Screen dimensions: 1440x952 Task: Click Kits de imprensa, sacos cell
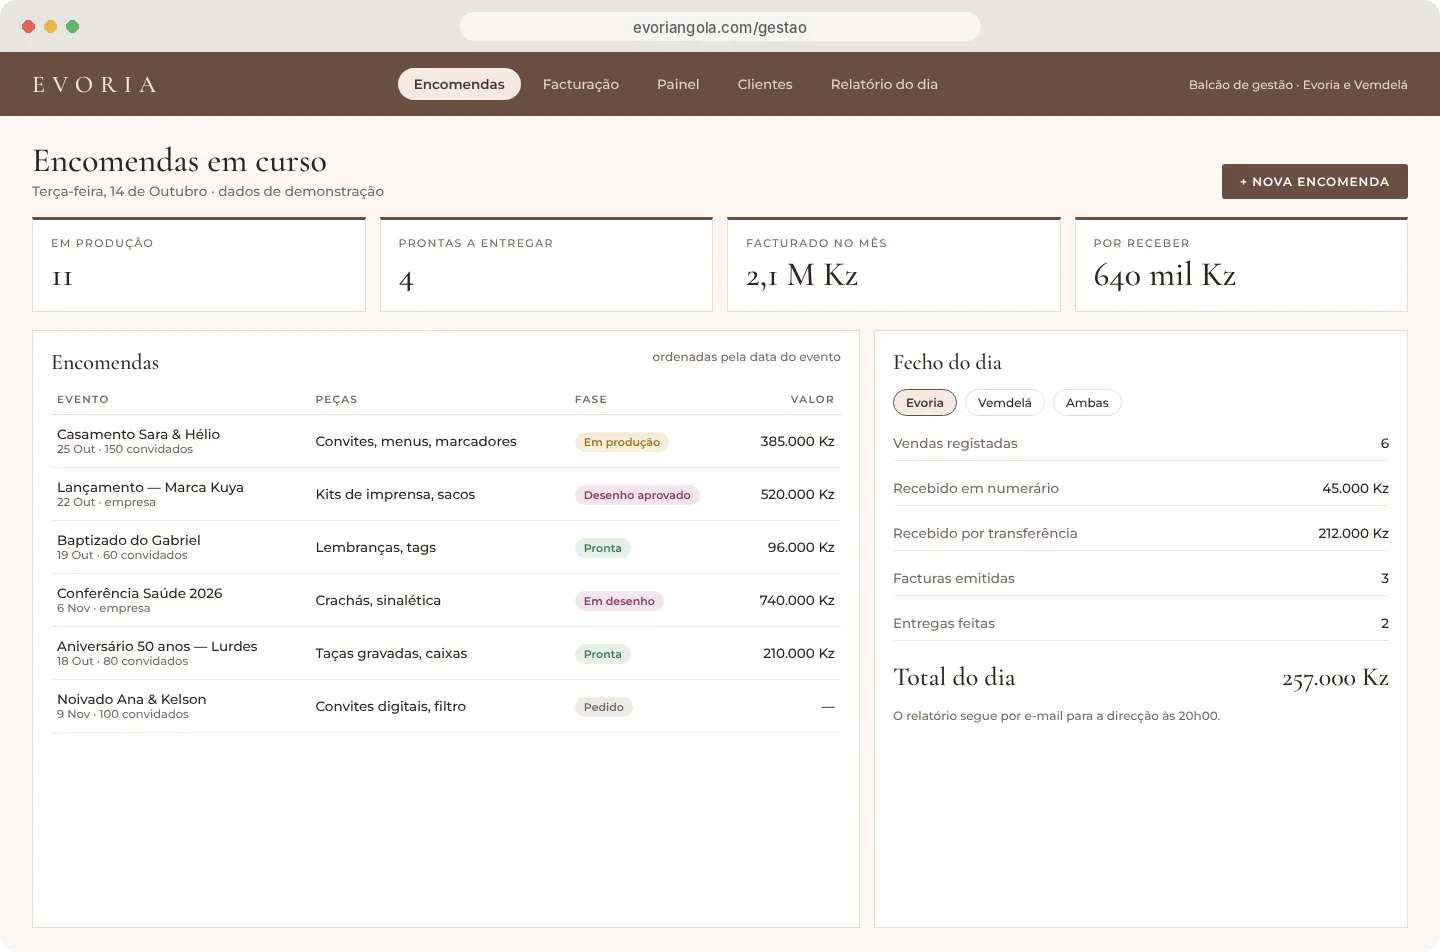coord(395,494)
